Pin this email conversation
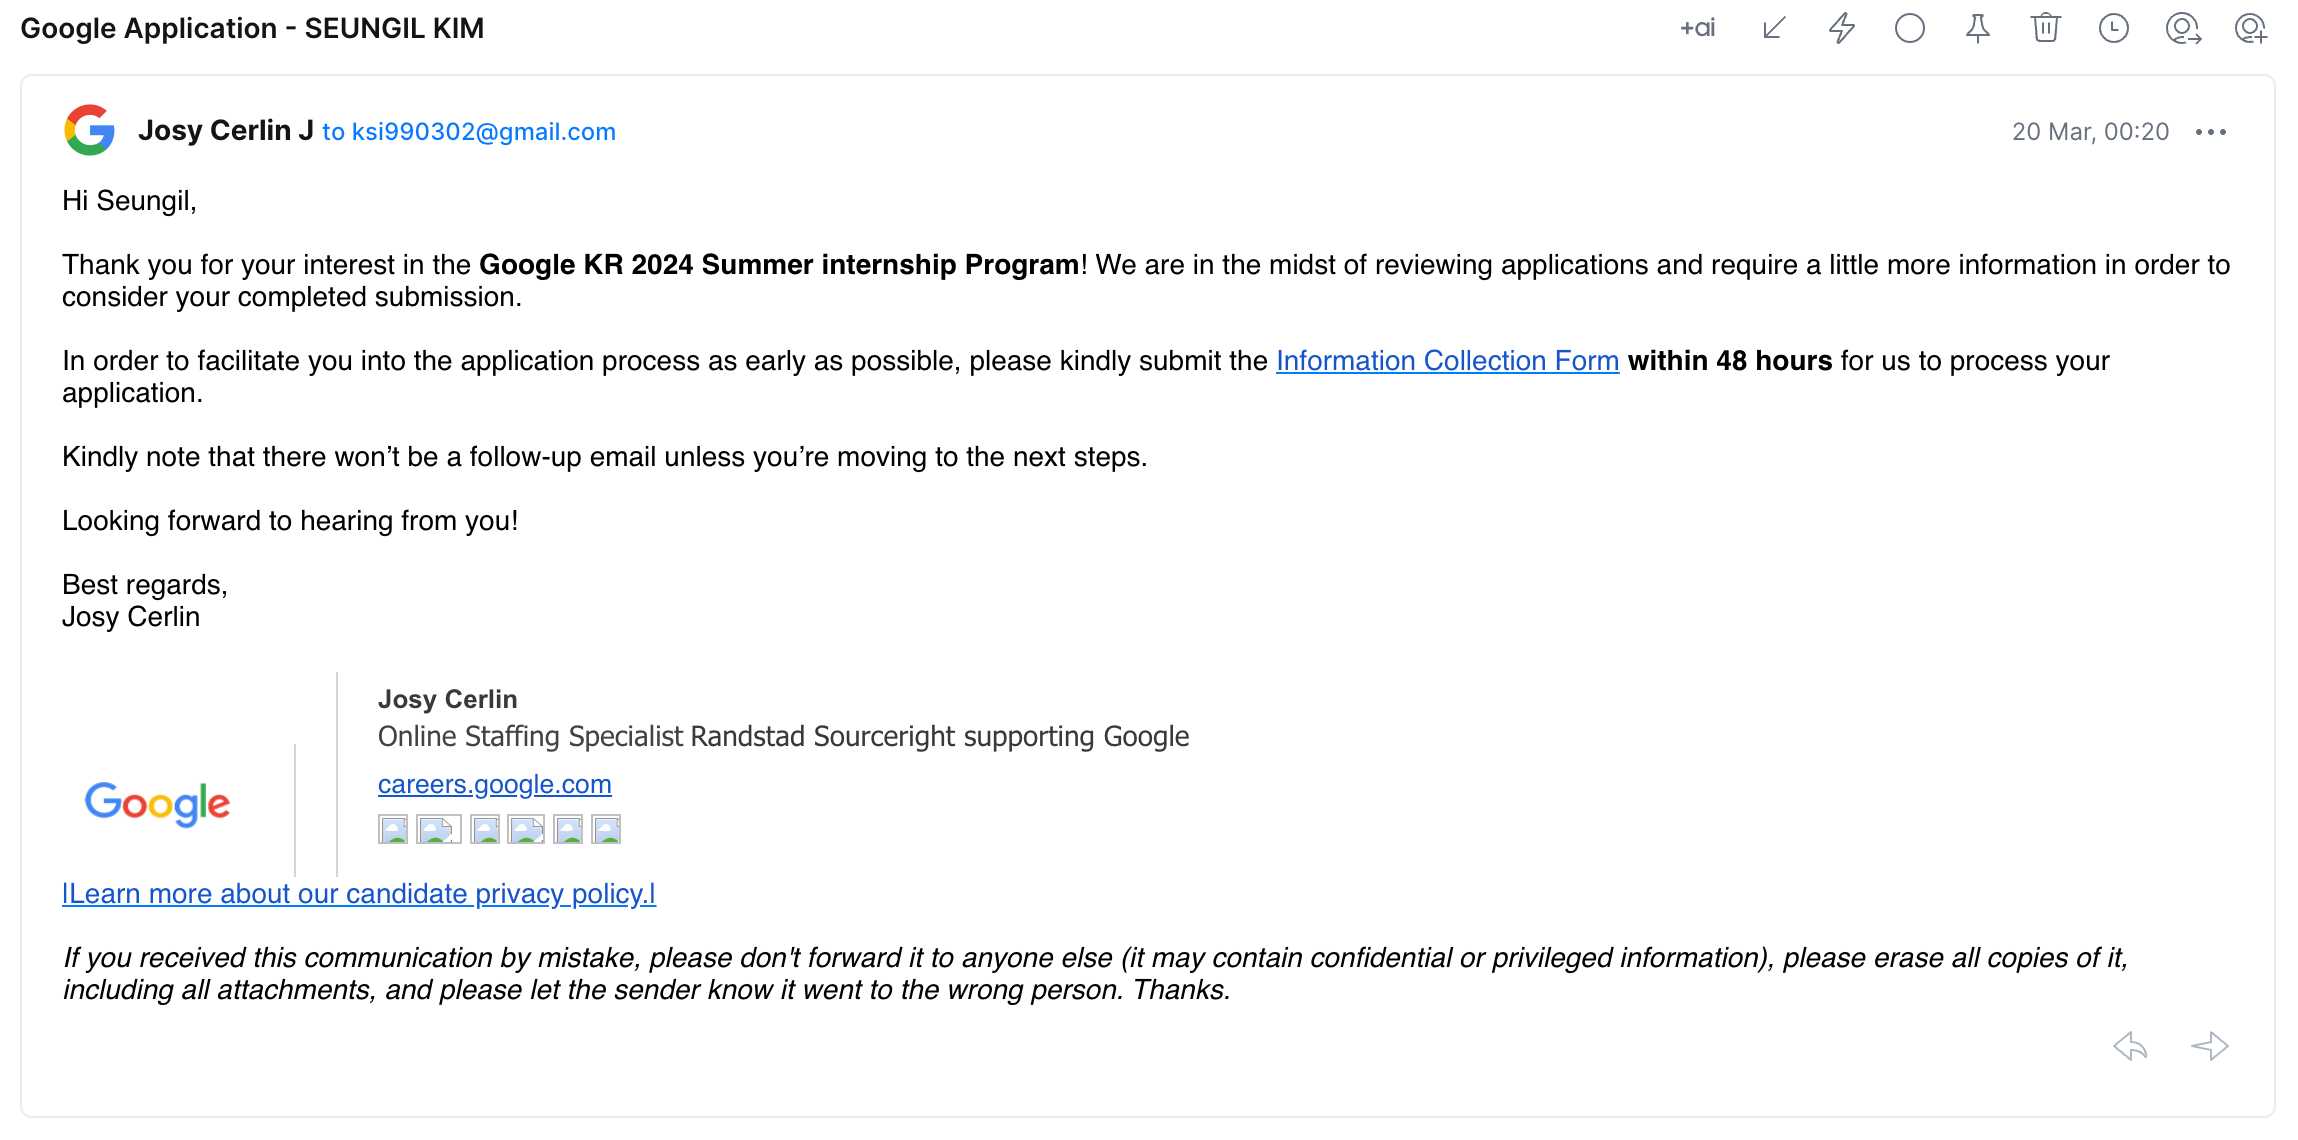 click(1978, 28)
